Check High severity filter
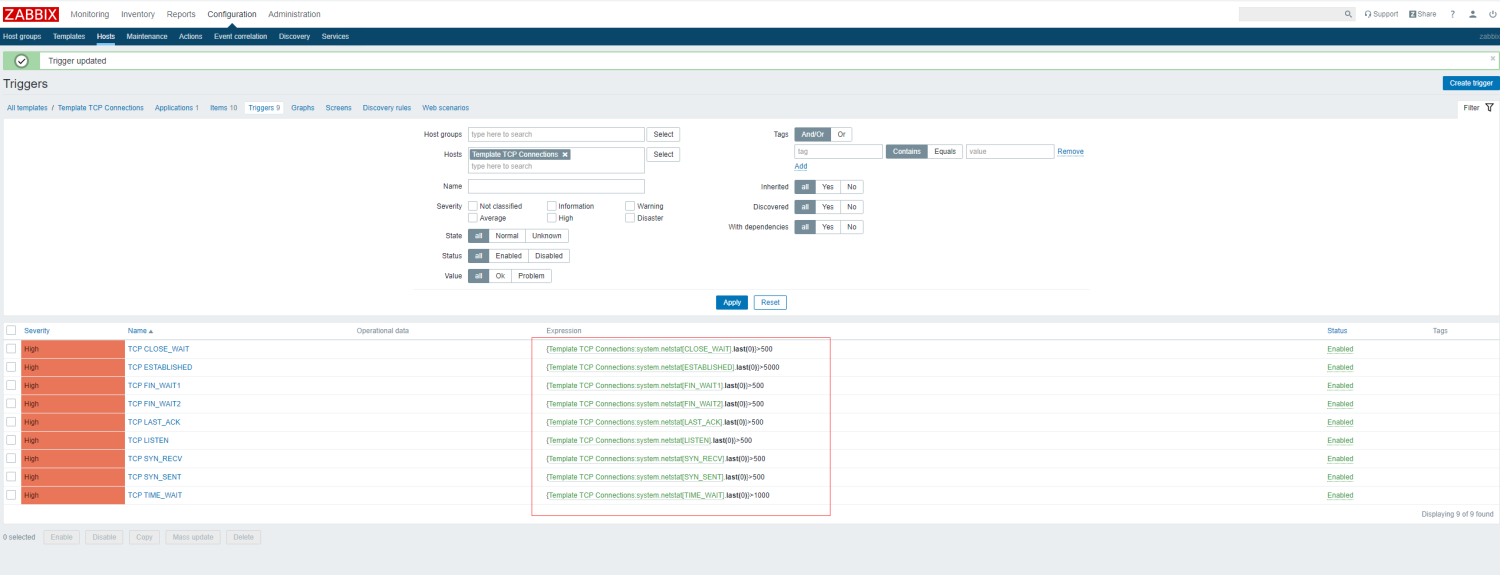1500x575 pixels. [x=552, y=217]
